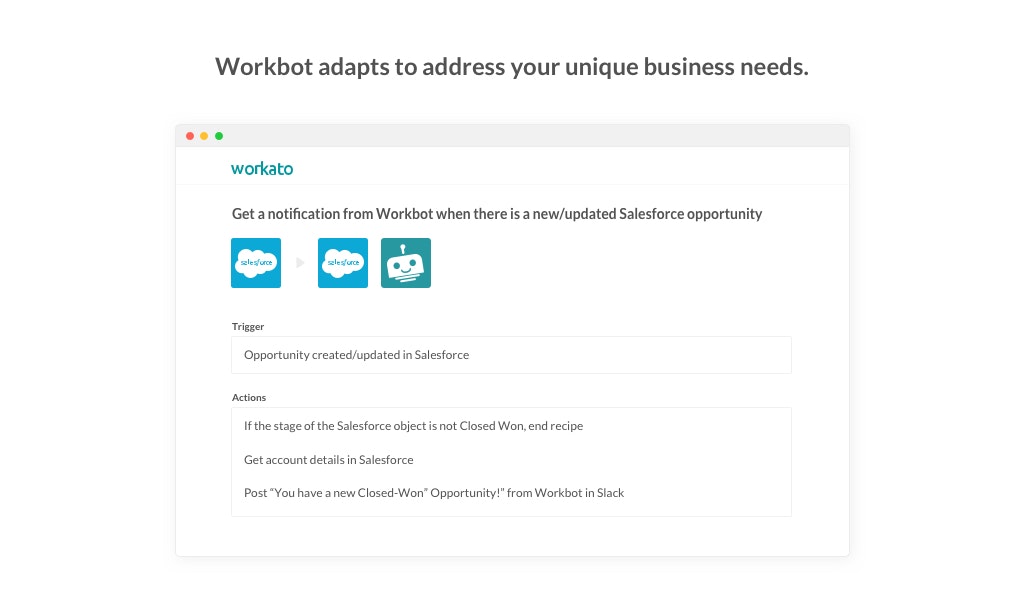Select the Get account details in Salesforce action
The image size is (1024, 600).
click(329, 459)
